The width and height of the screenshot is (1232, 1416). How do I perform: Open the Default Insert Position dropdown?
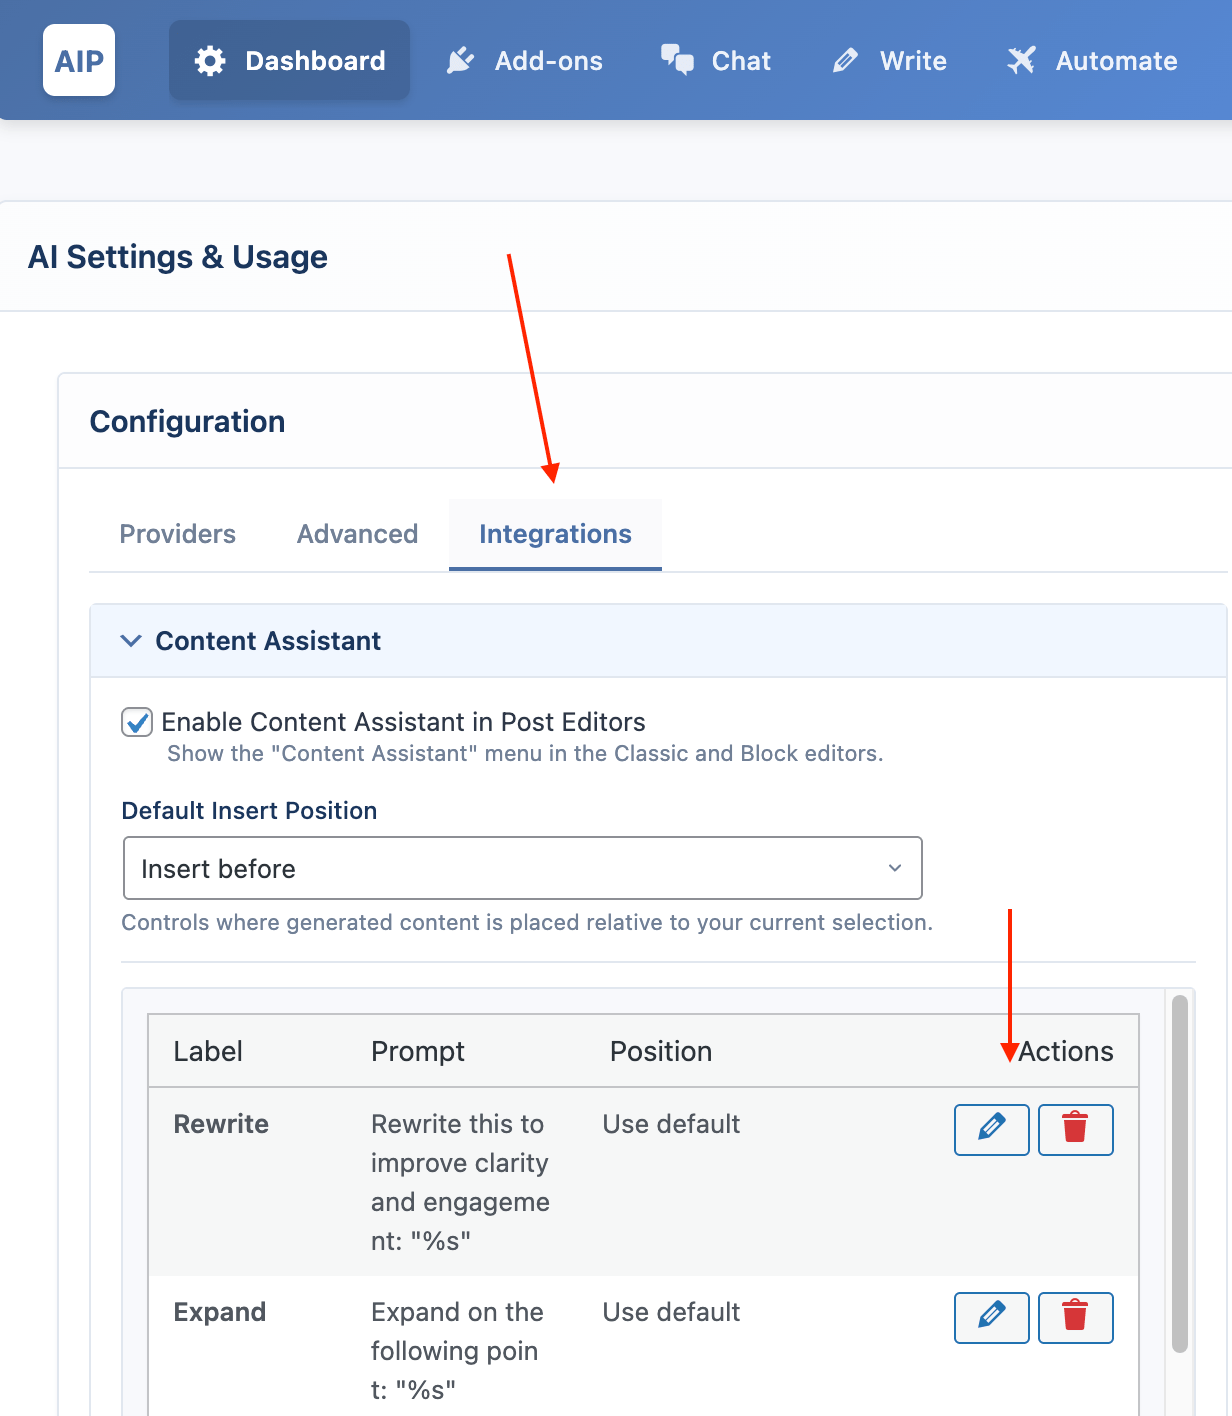click(522, 868)
